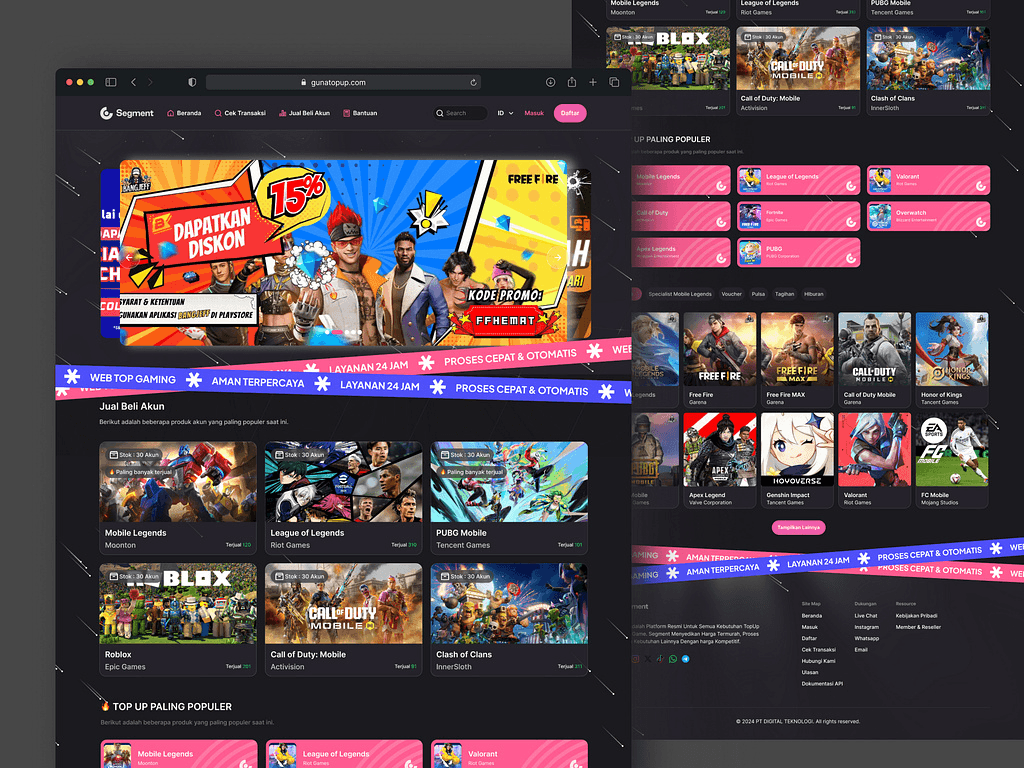Viewport: 1024px width, 768px height.
Task: Go back with the browser back arrow
Action: 133,82
